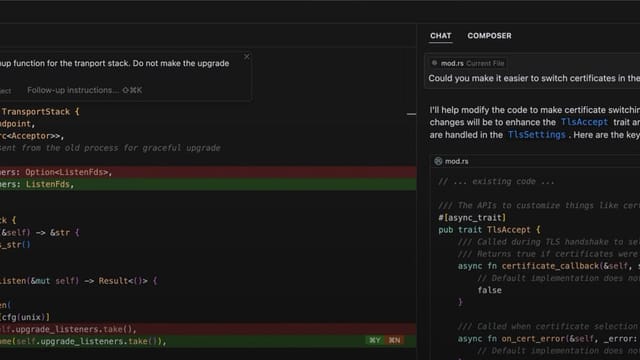640x360 pixels.
Task: Click the dot icon beside mod.rs Current File
Action: (434, 63)
